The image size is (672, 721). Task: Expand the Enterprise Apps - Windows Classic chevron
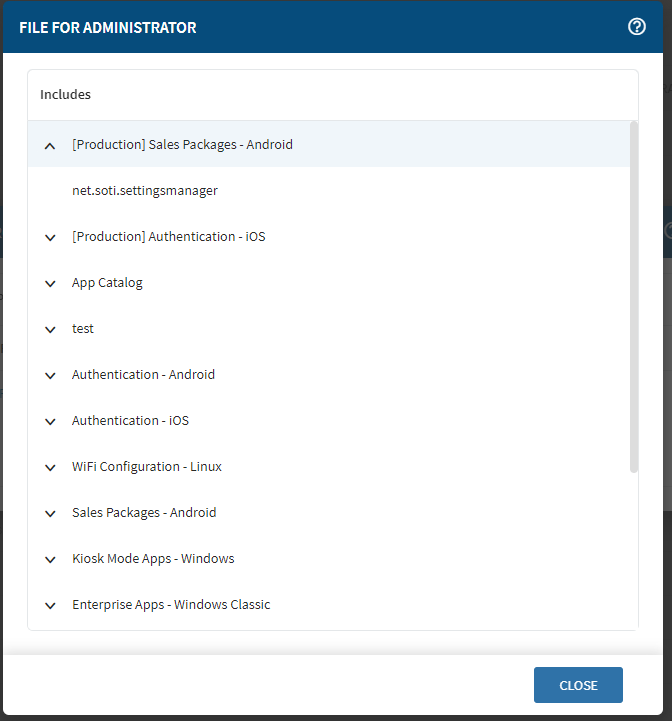coord(50,605)
